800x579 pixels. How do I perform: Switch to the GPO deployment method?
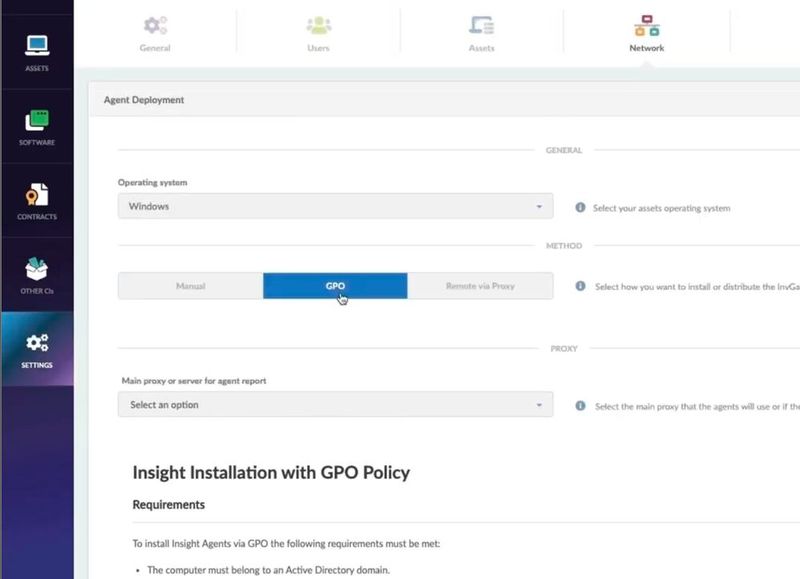(336, 285)
